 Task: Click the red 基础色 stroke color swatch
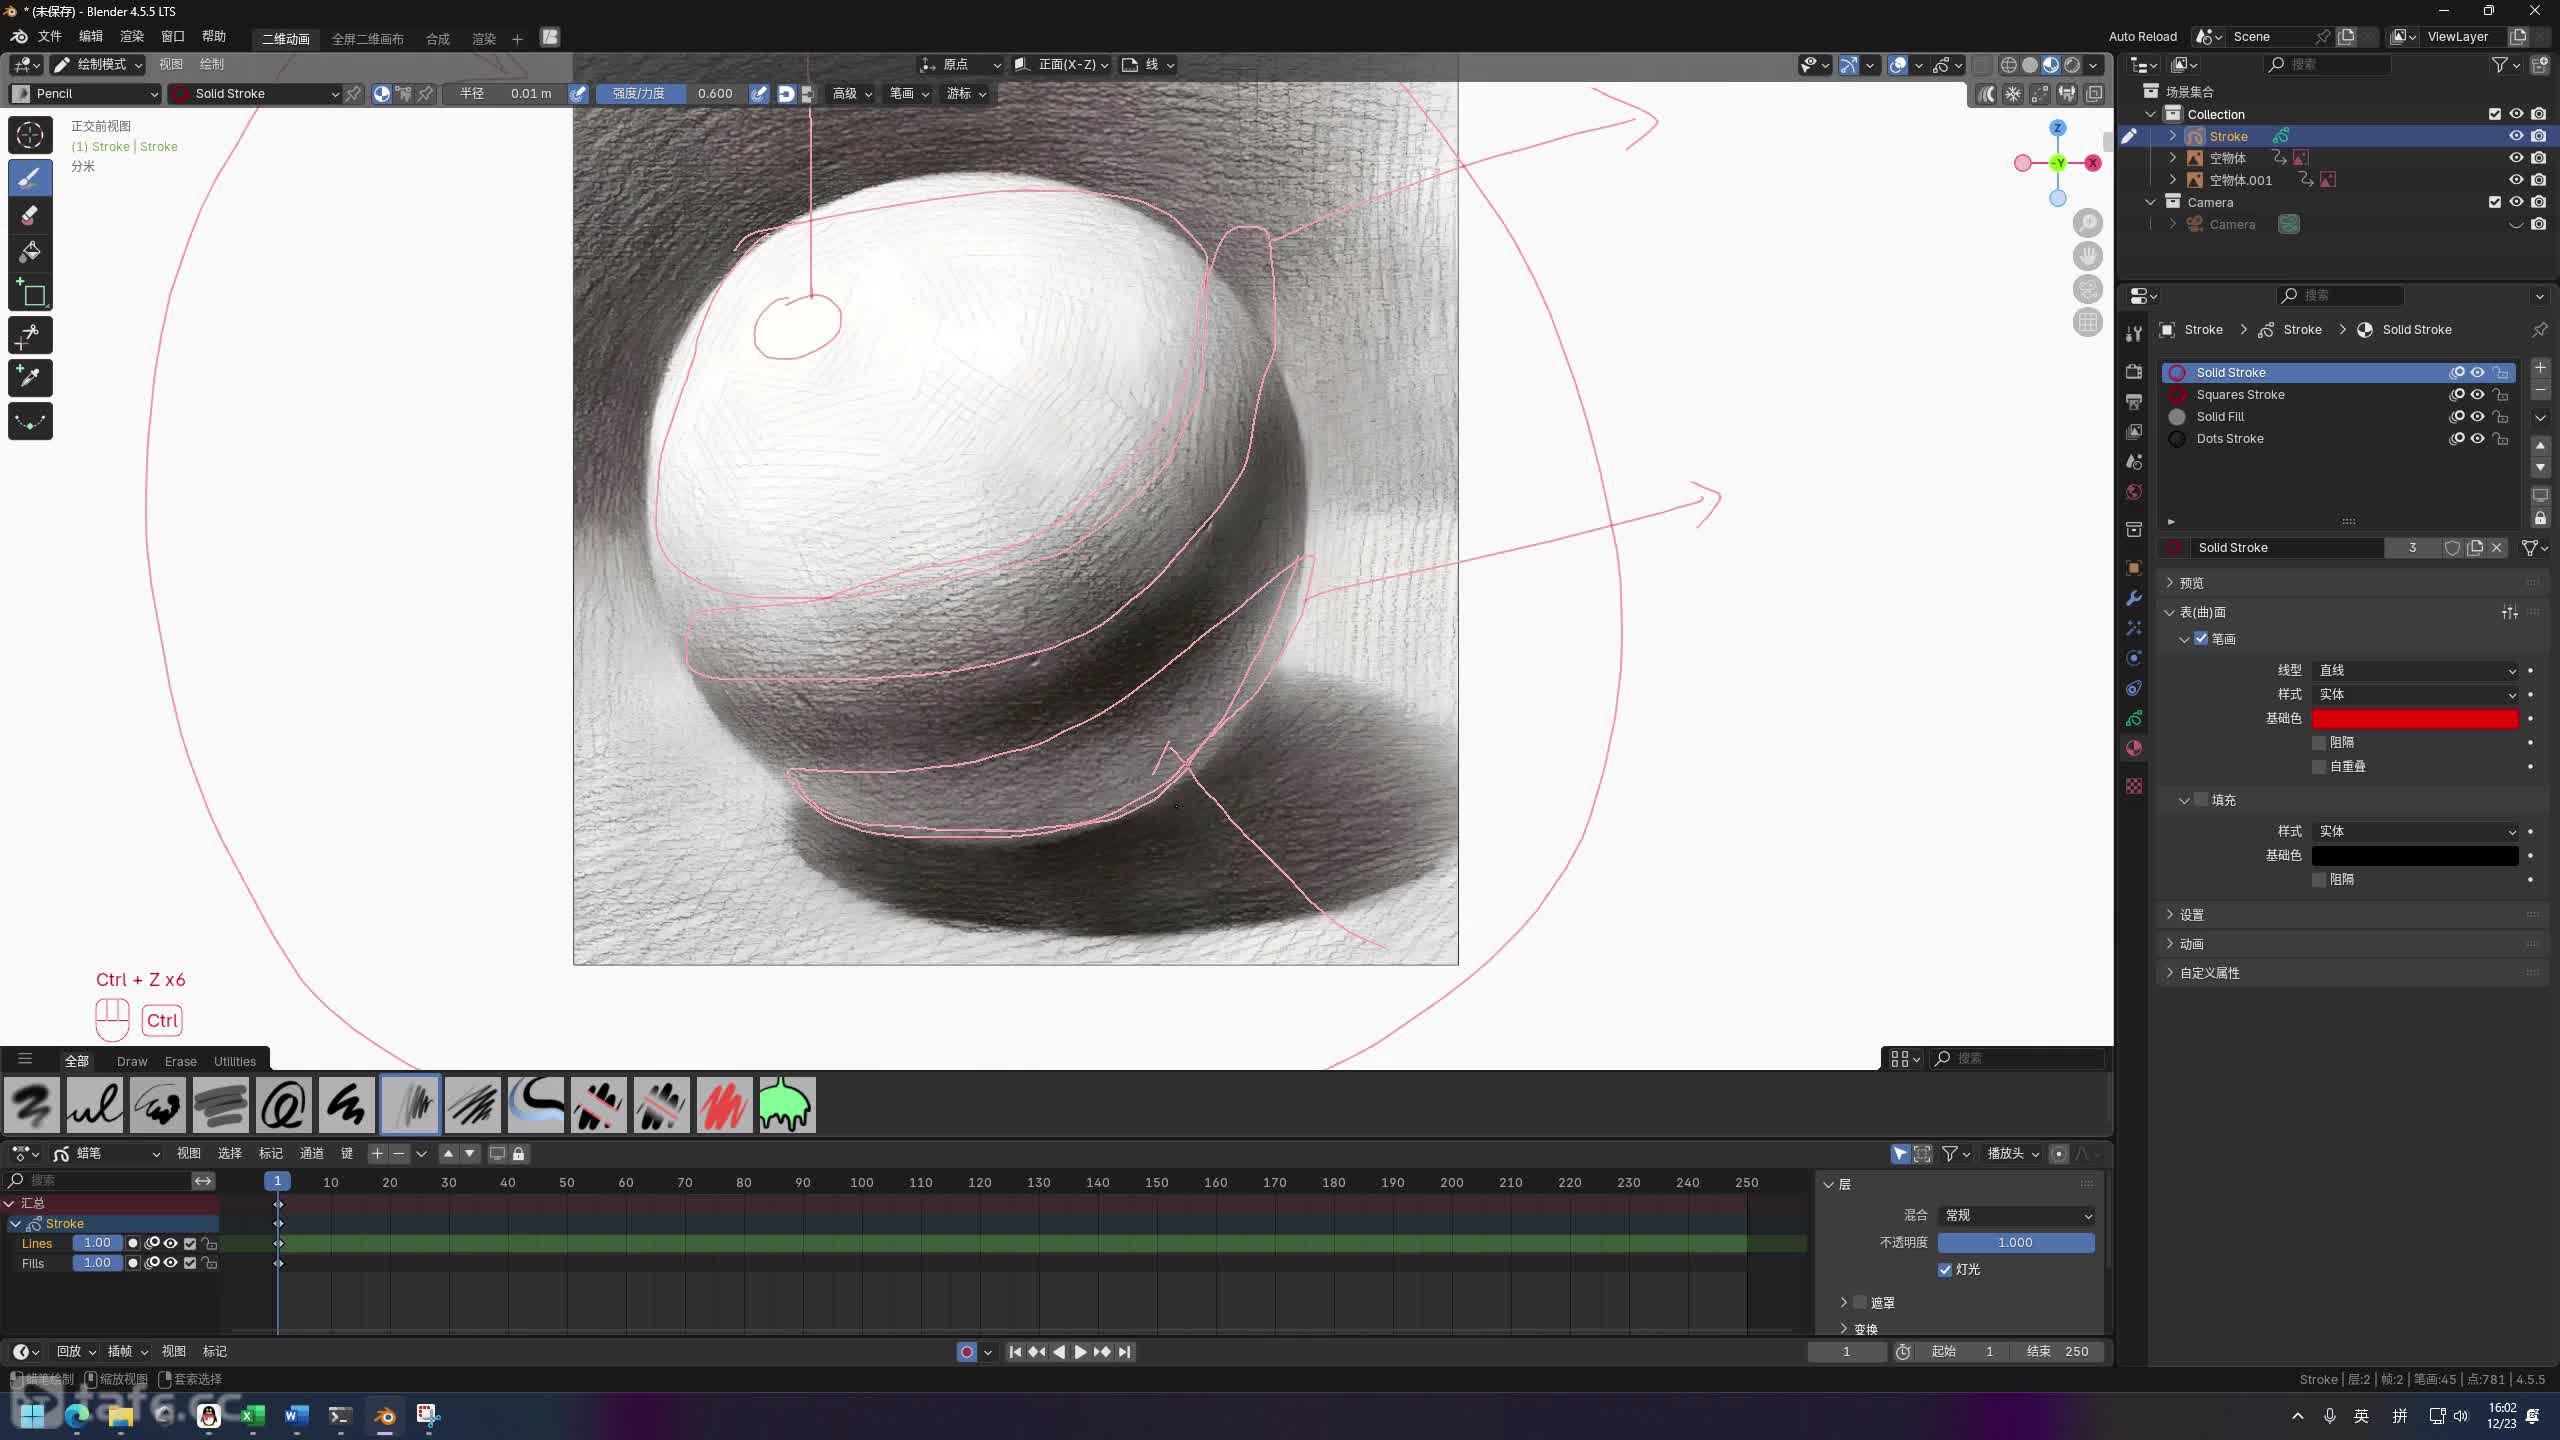2415,719
